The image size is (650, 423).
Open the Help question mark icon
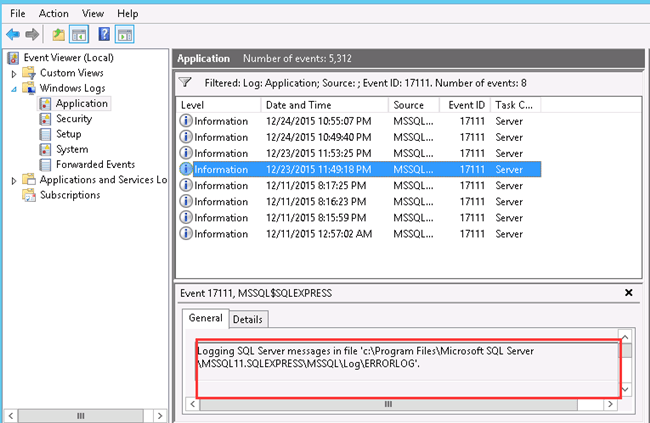click(104, 34)
